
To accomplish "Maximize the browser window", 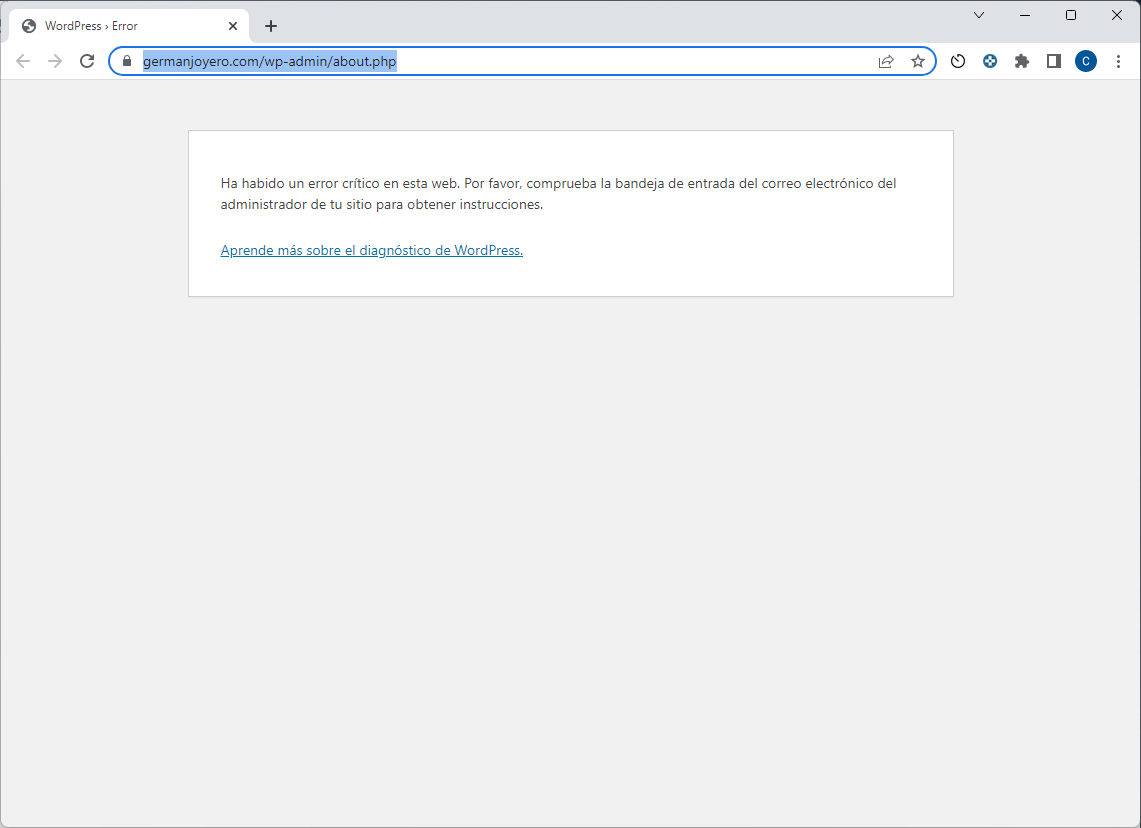I will (1070, 15).
